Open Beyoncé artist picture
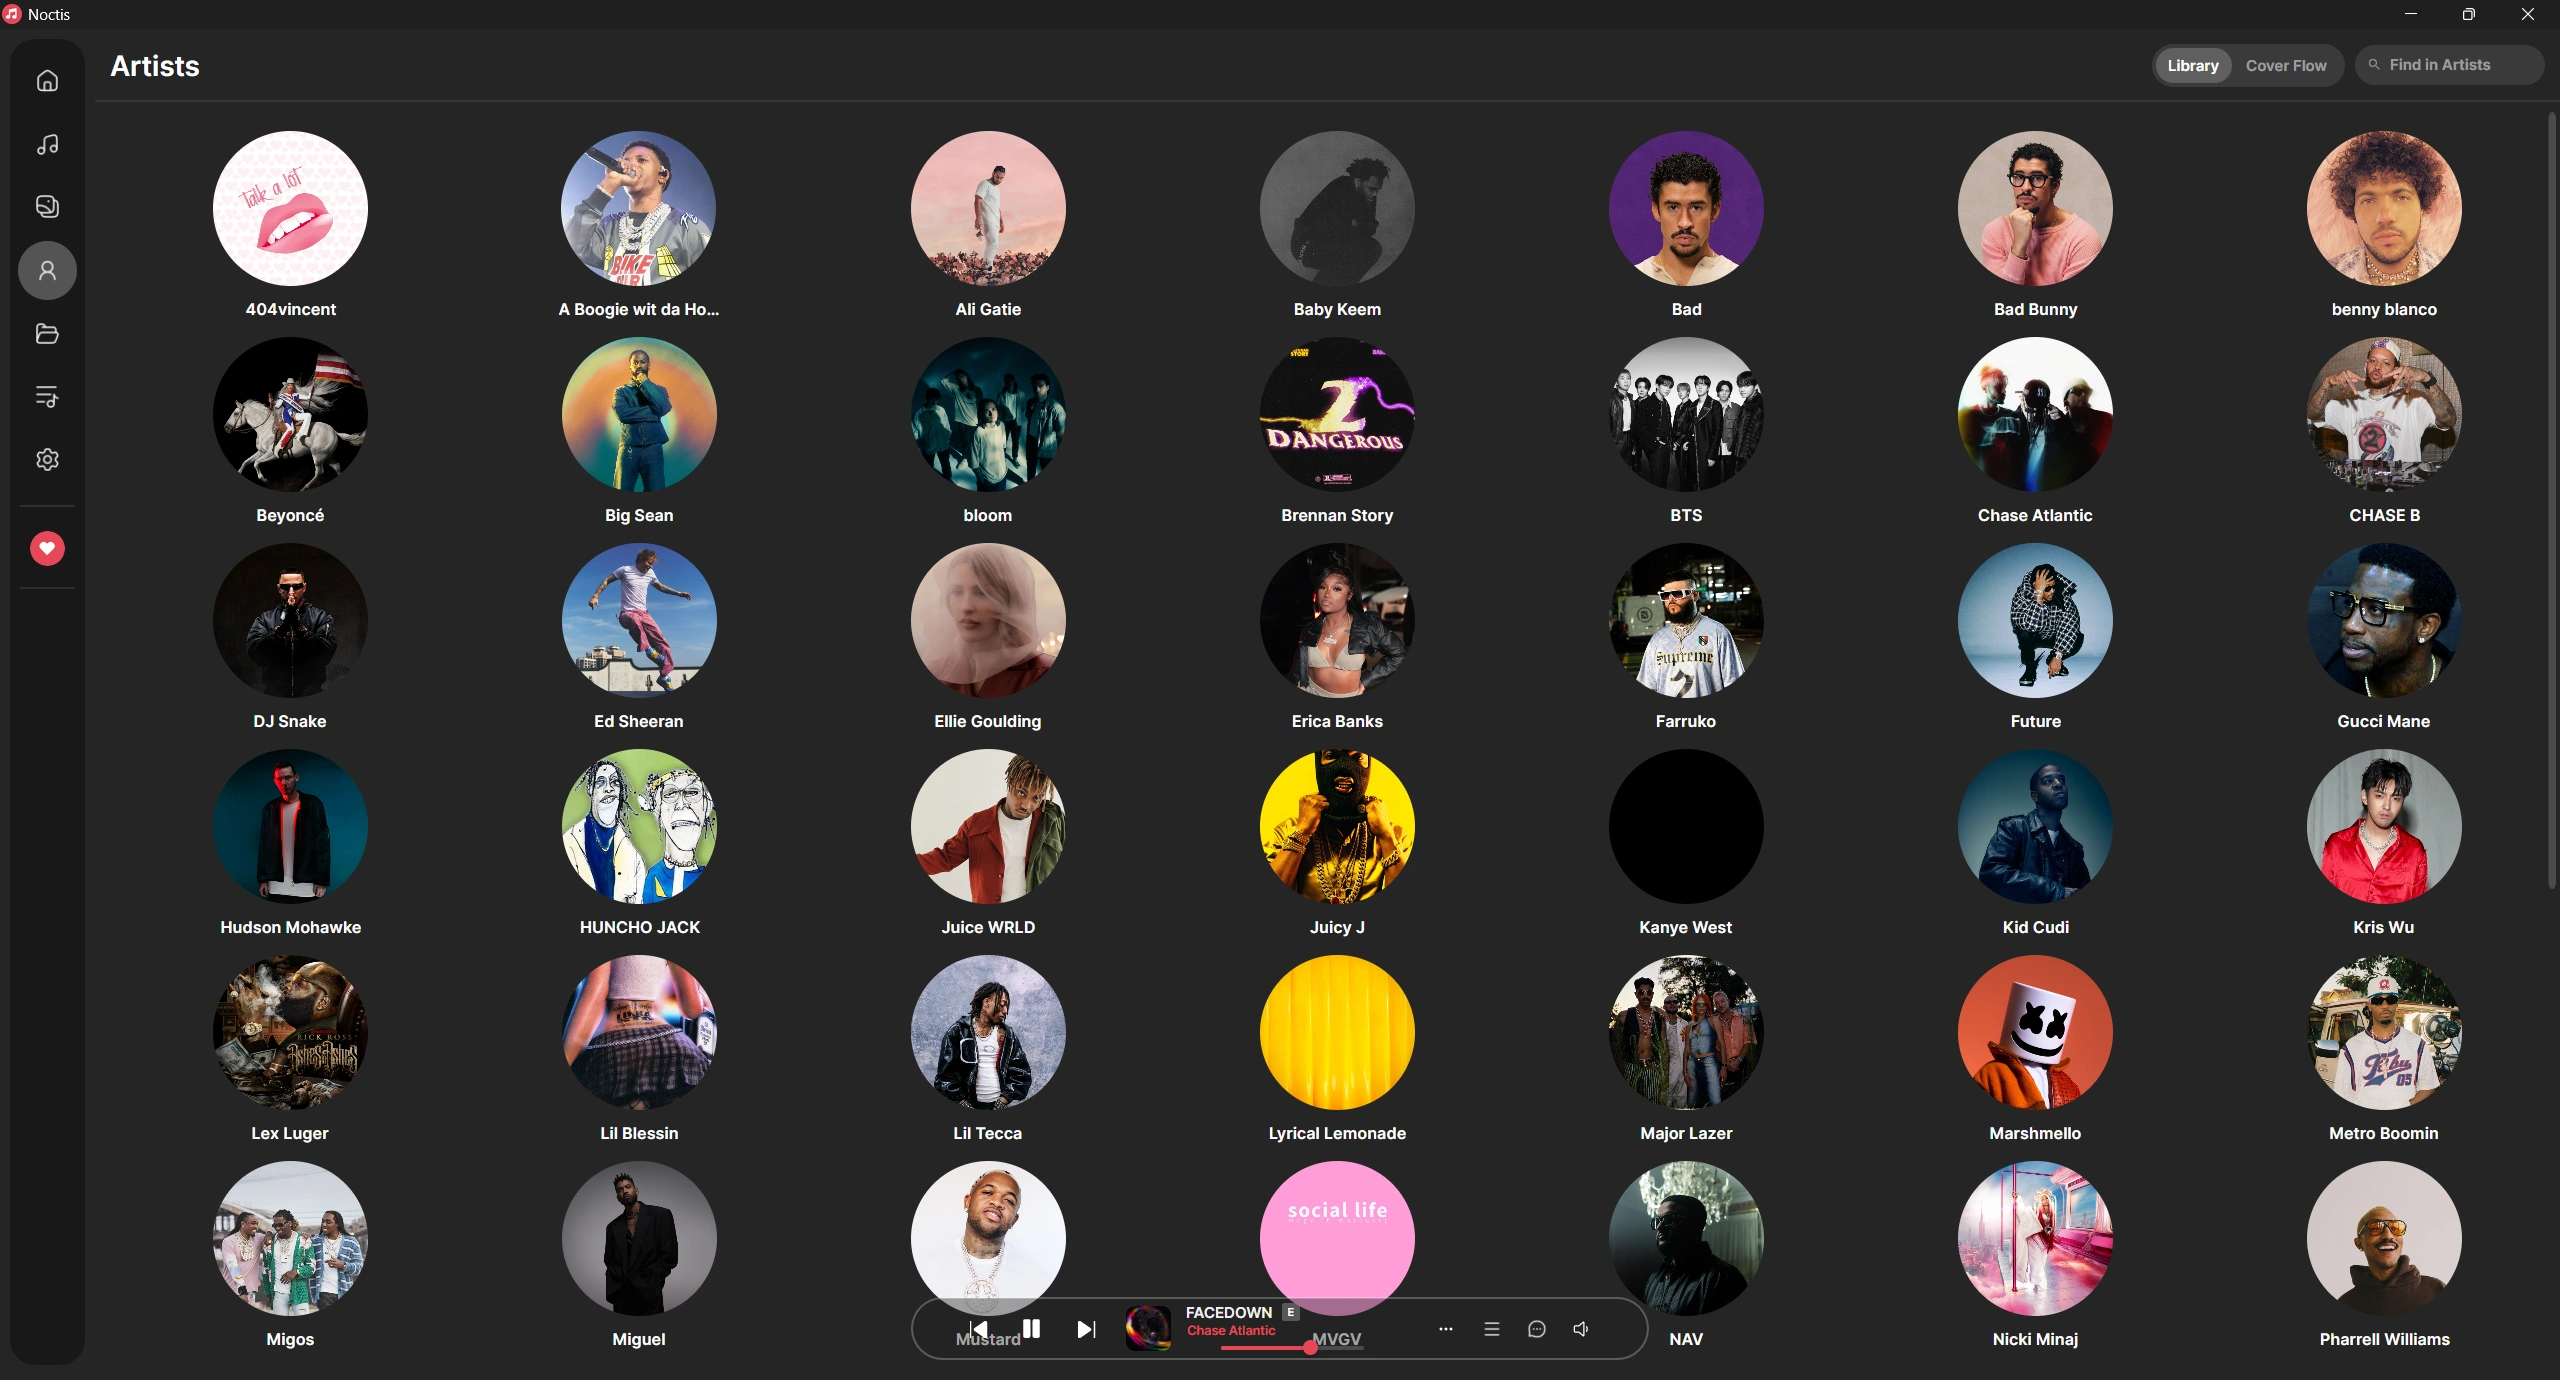 click(290, 414)
